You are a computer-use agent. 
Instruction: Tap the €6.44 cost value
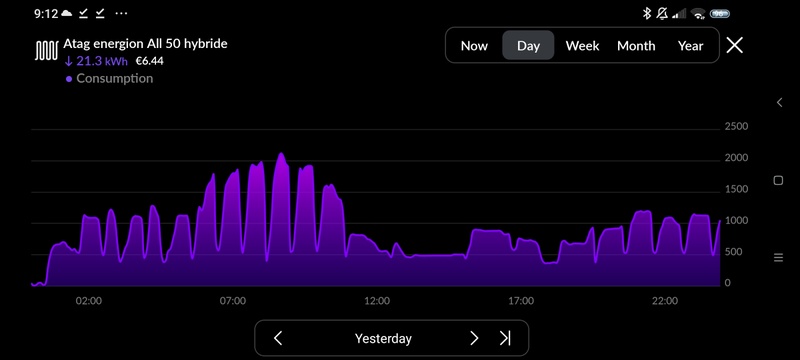tap(149, 62)
